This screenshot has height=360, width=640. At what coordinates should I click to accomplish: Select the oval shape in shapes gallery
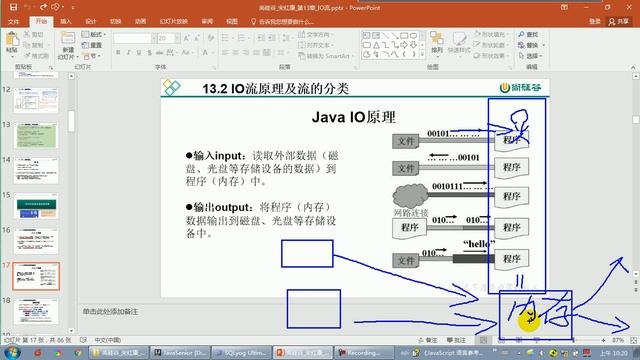click(413, 36)
